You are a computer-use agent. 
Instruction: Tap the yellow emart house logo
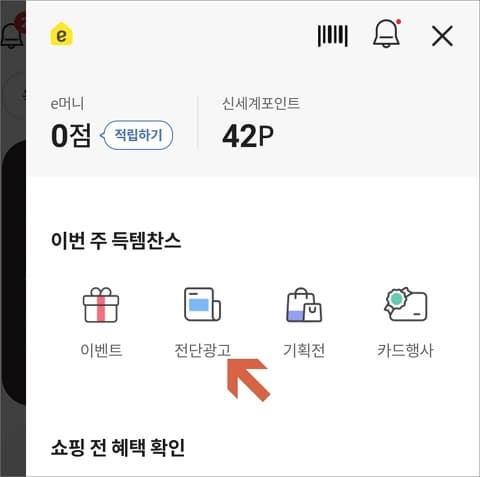(61, 34)
